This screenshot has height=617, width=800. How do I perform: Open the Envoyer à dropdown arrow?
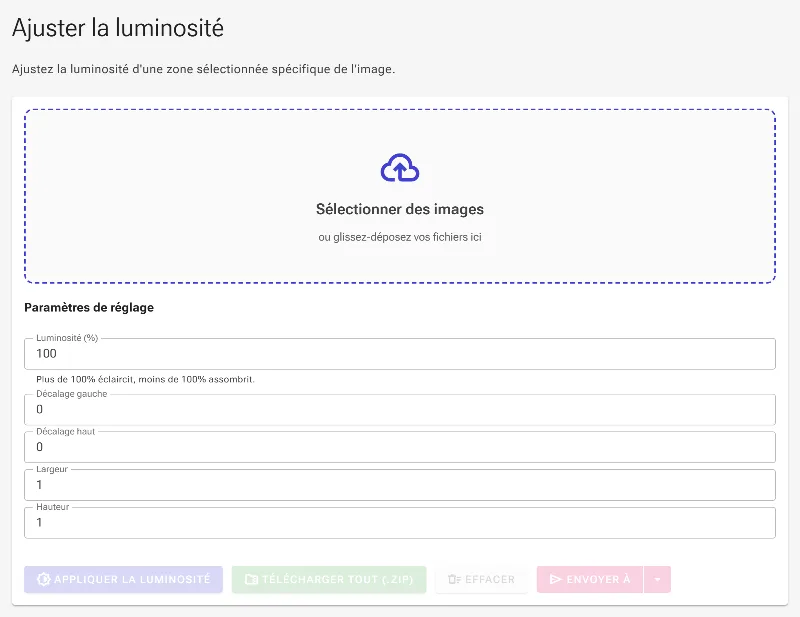(658, 579)
